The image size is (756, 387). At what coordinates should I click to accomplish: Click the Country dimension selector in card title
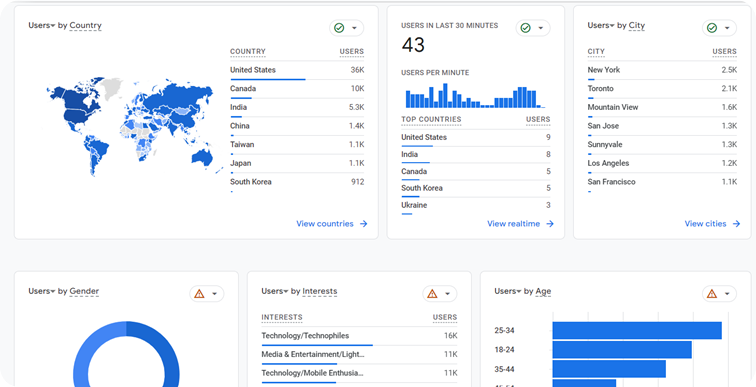[x=85, y=26]
